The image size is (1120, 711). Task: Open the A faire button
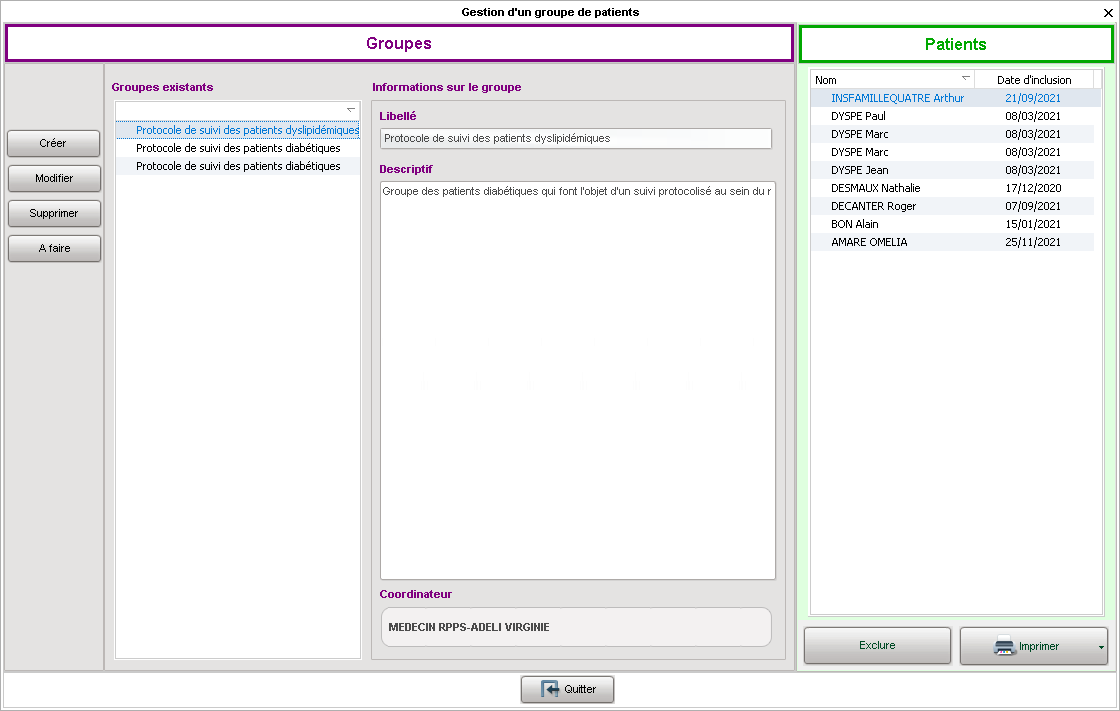click(54, 248)
